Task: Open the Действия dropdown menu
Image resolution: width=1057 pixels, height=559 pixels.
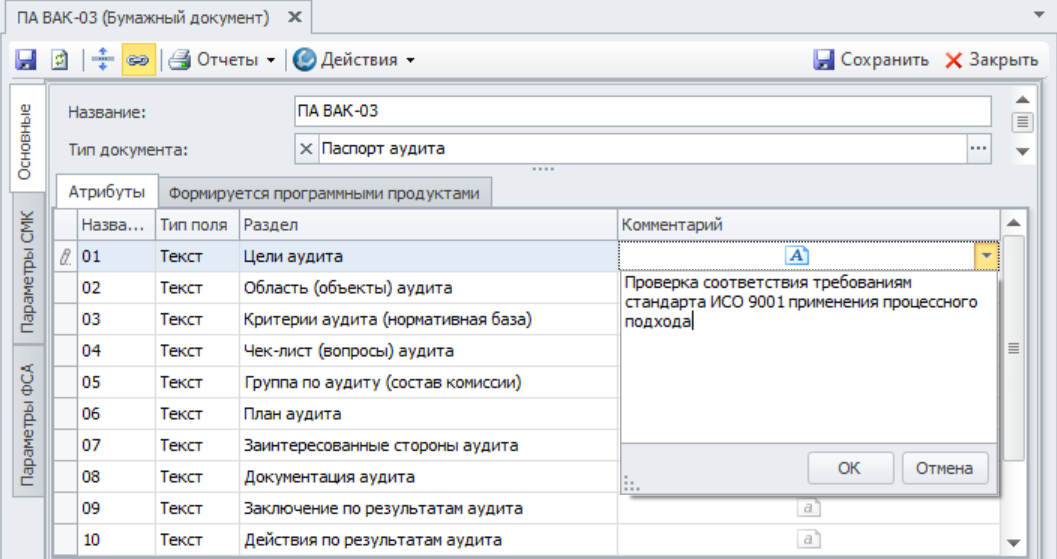Action: (353, 60)
